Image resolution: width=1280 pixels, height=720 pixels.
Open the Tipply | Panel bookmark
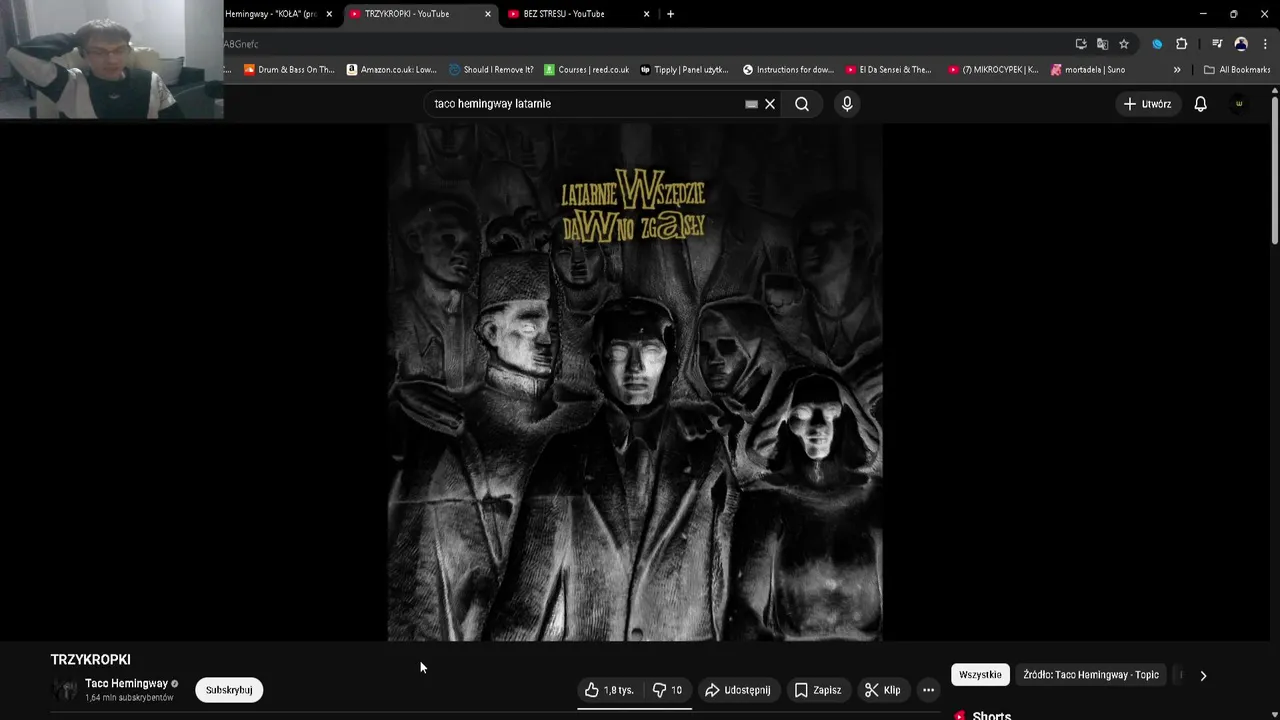[x=684, y=70]
